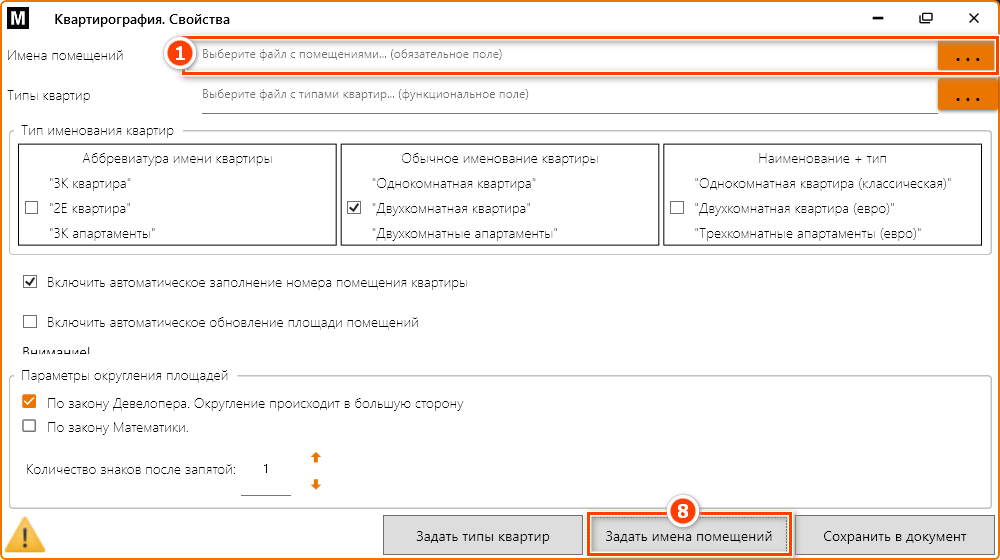Enable abbreviation naming "2Е квартира" checkbox

pyautogui.click(x=30, y=208)
